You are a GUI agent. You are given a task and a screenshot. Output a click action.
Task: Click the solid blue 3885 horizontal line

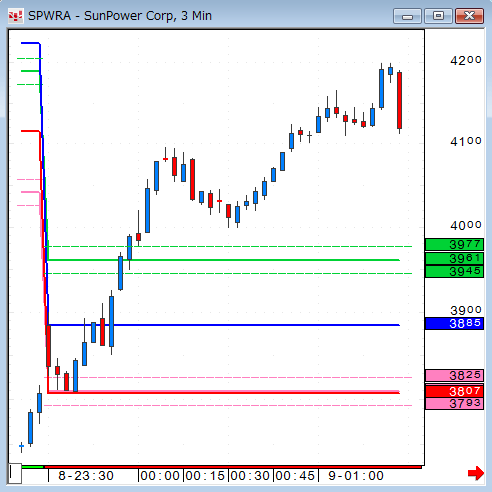(x=224, y=325)
